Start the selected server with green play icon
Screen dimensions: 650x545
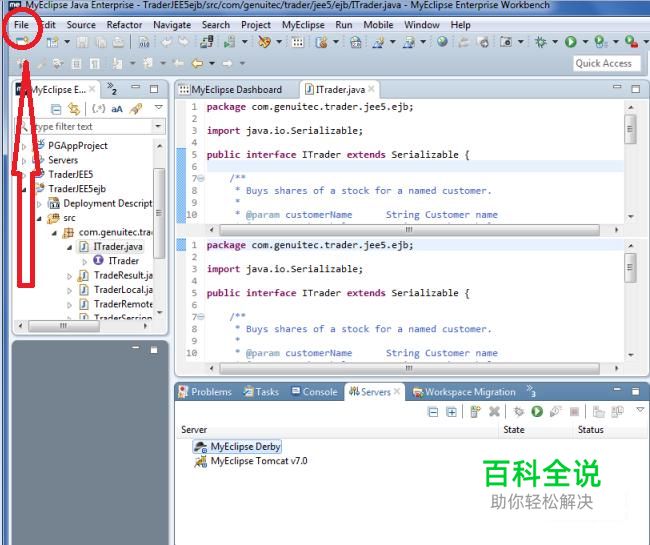pos(537,411)
